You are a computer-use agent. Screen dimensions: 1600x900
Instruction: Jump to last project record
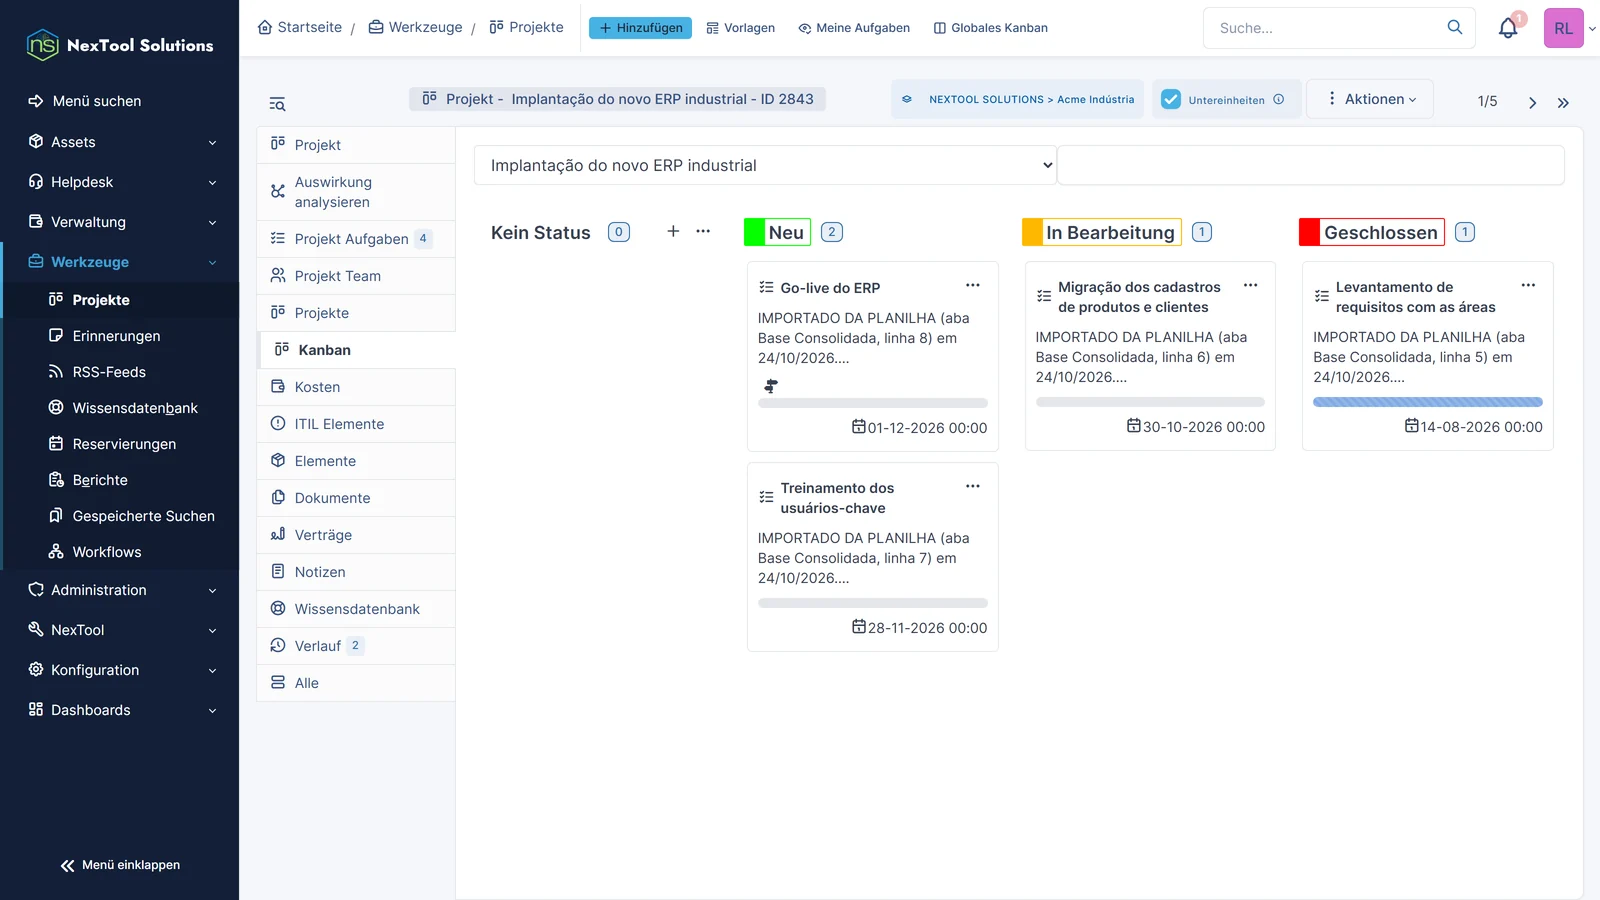click(x=1563, y=102)
